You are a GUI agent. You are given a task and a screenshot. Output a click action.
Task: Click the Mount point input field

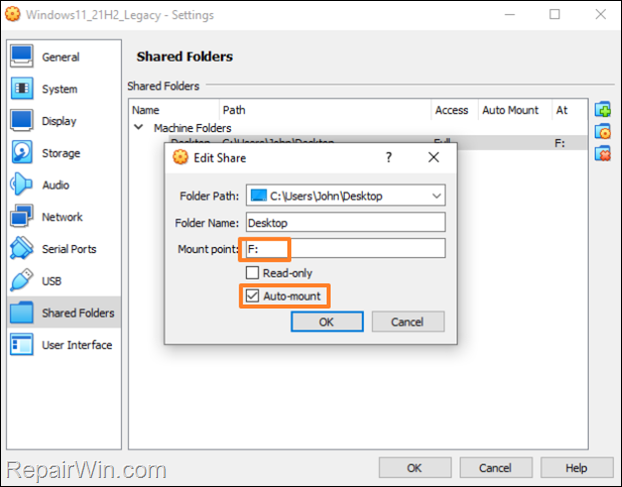point(346,248)
